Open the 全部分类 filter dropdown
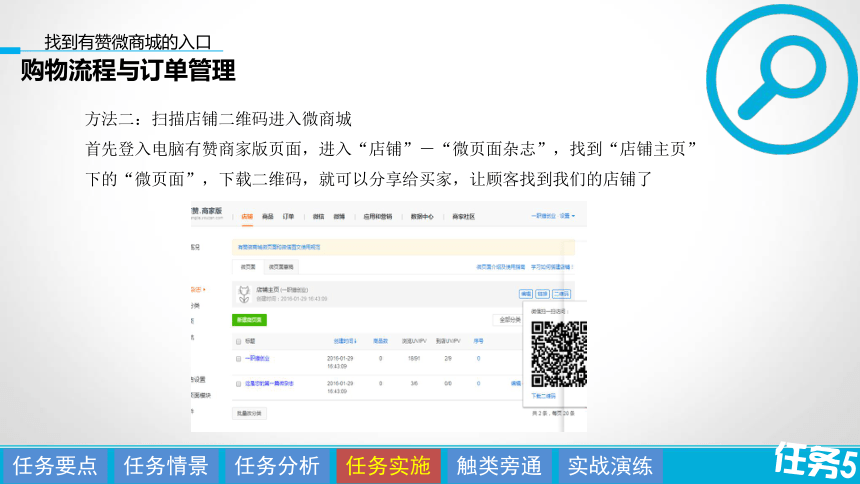 pos(508,320)
